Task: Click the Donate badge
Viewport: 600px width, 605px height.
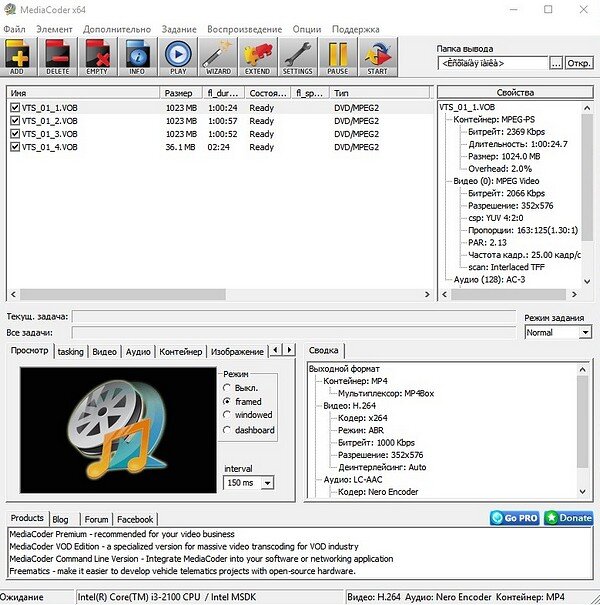Action: (x=569, y=518)
